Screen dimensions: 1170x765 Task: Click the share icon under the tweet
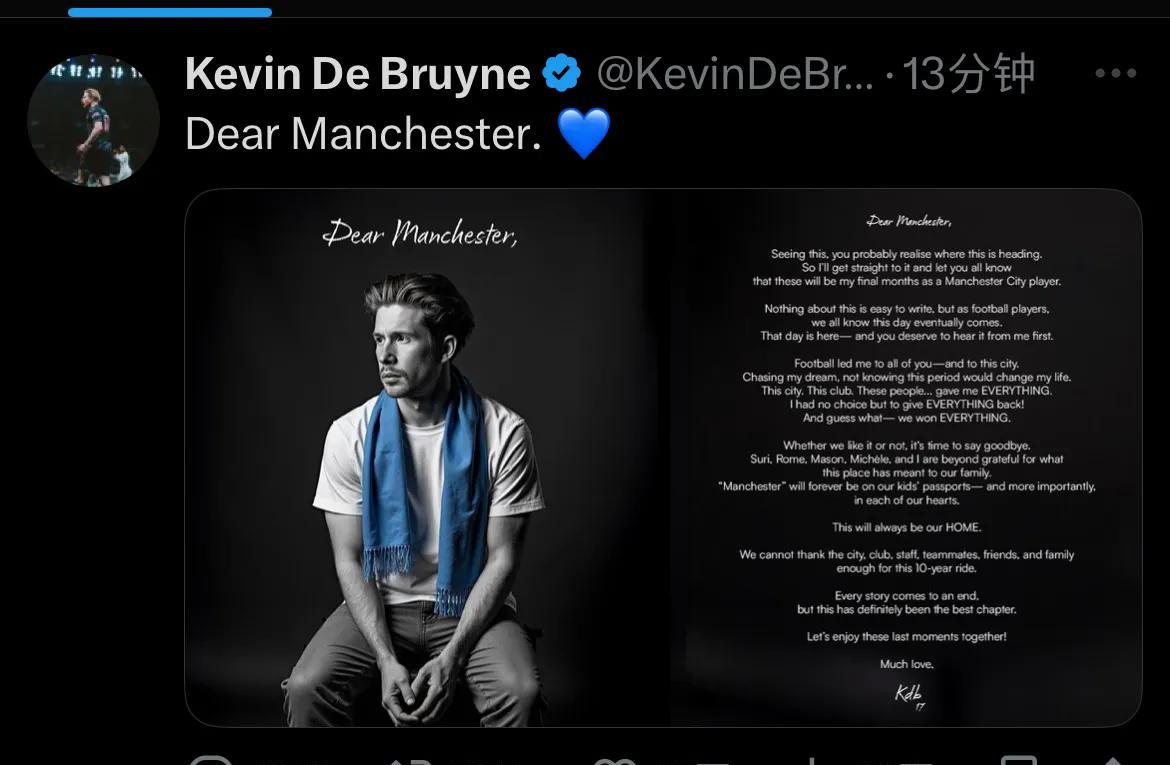click(x=1112, y=761)
